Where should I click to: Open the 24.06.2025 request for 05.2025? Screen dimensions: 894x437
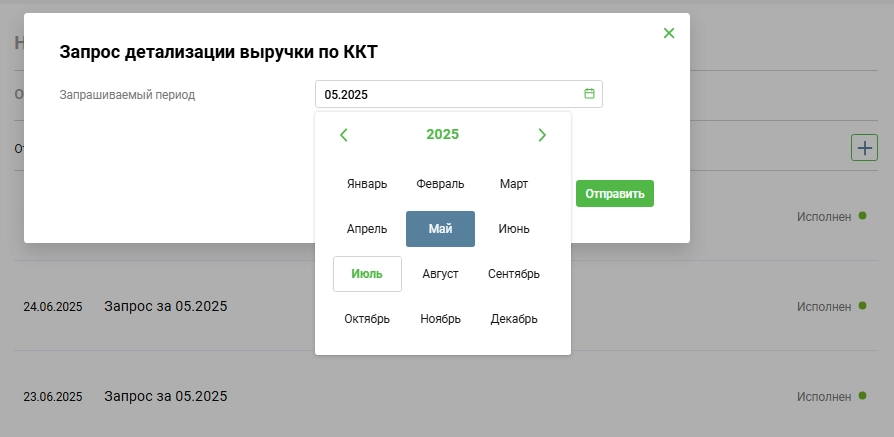(x=166, y=306)
